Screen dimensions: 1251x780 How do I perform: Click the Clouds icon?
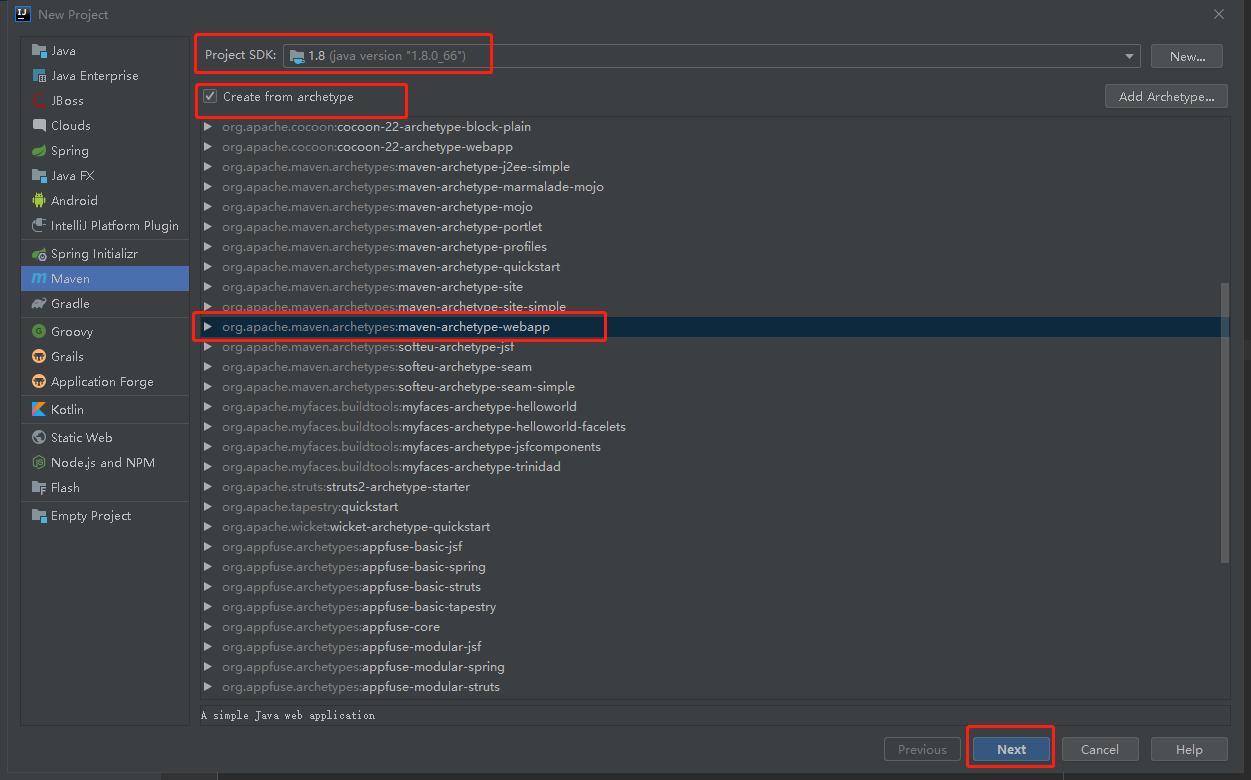click(39, 126)
